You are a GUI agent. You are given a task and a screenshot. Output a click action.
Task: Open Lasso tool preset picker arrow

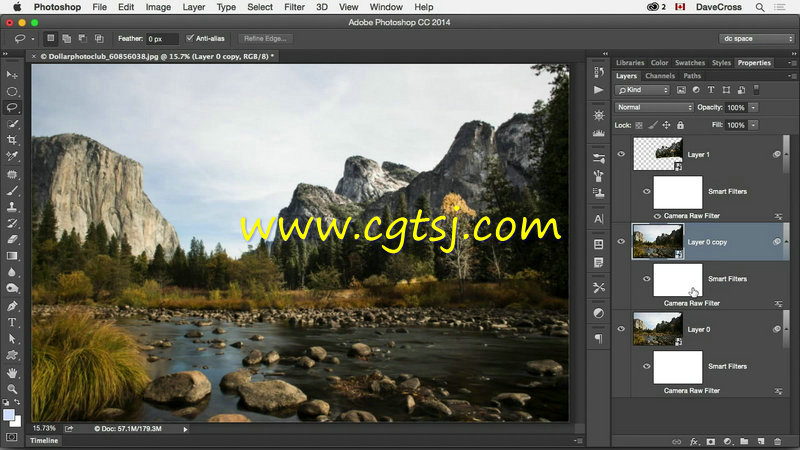point(33,39)
